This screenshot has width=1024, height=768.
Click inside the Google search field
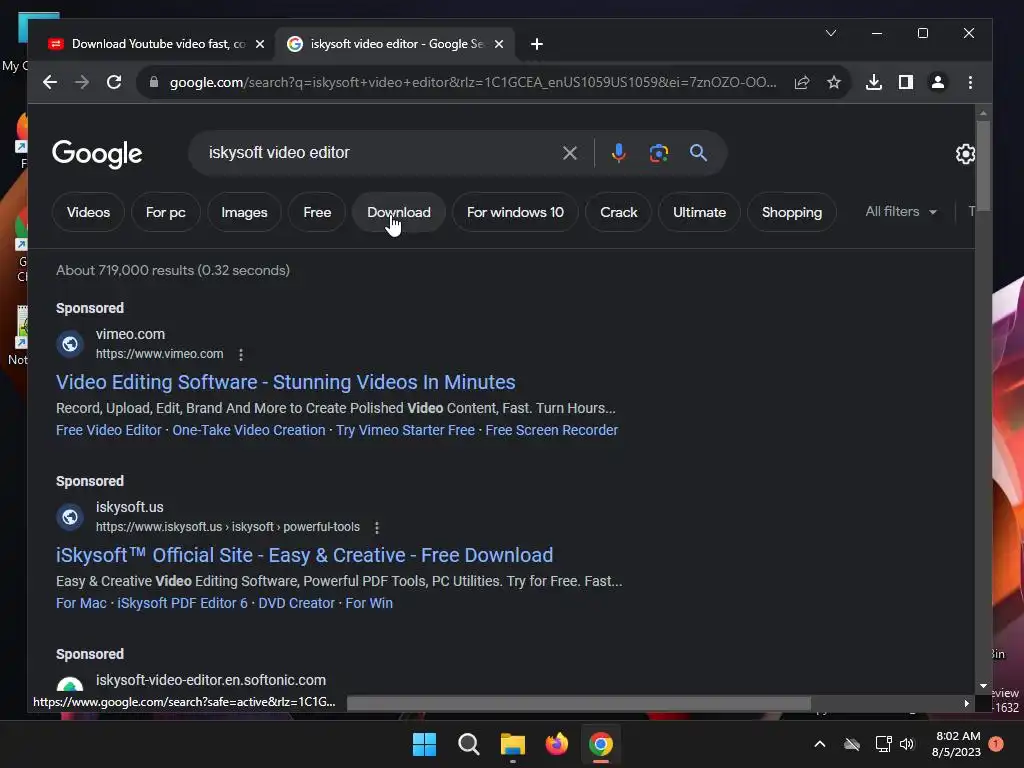click(x=379, y=153)
